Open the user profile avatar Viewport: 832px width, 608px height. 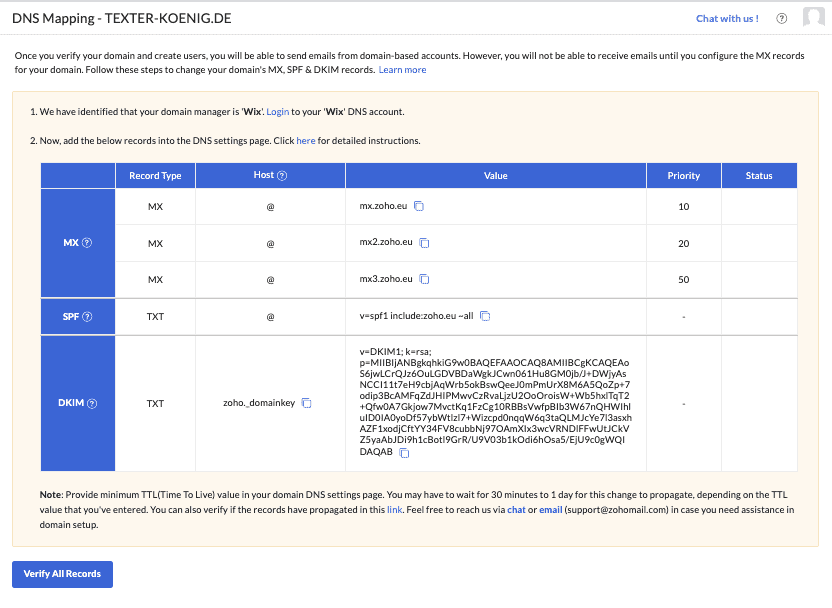[813, 17]
